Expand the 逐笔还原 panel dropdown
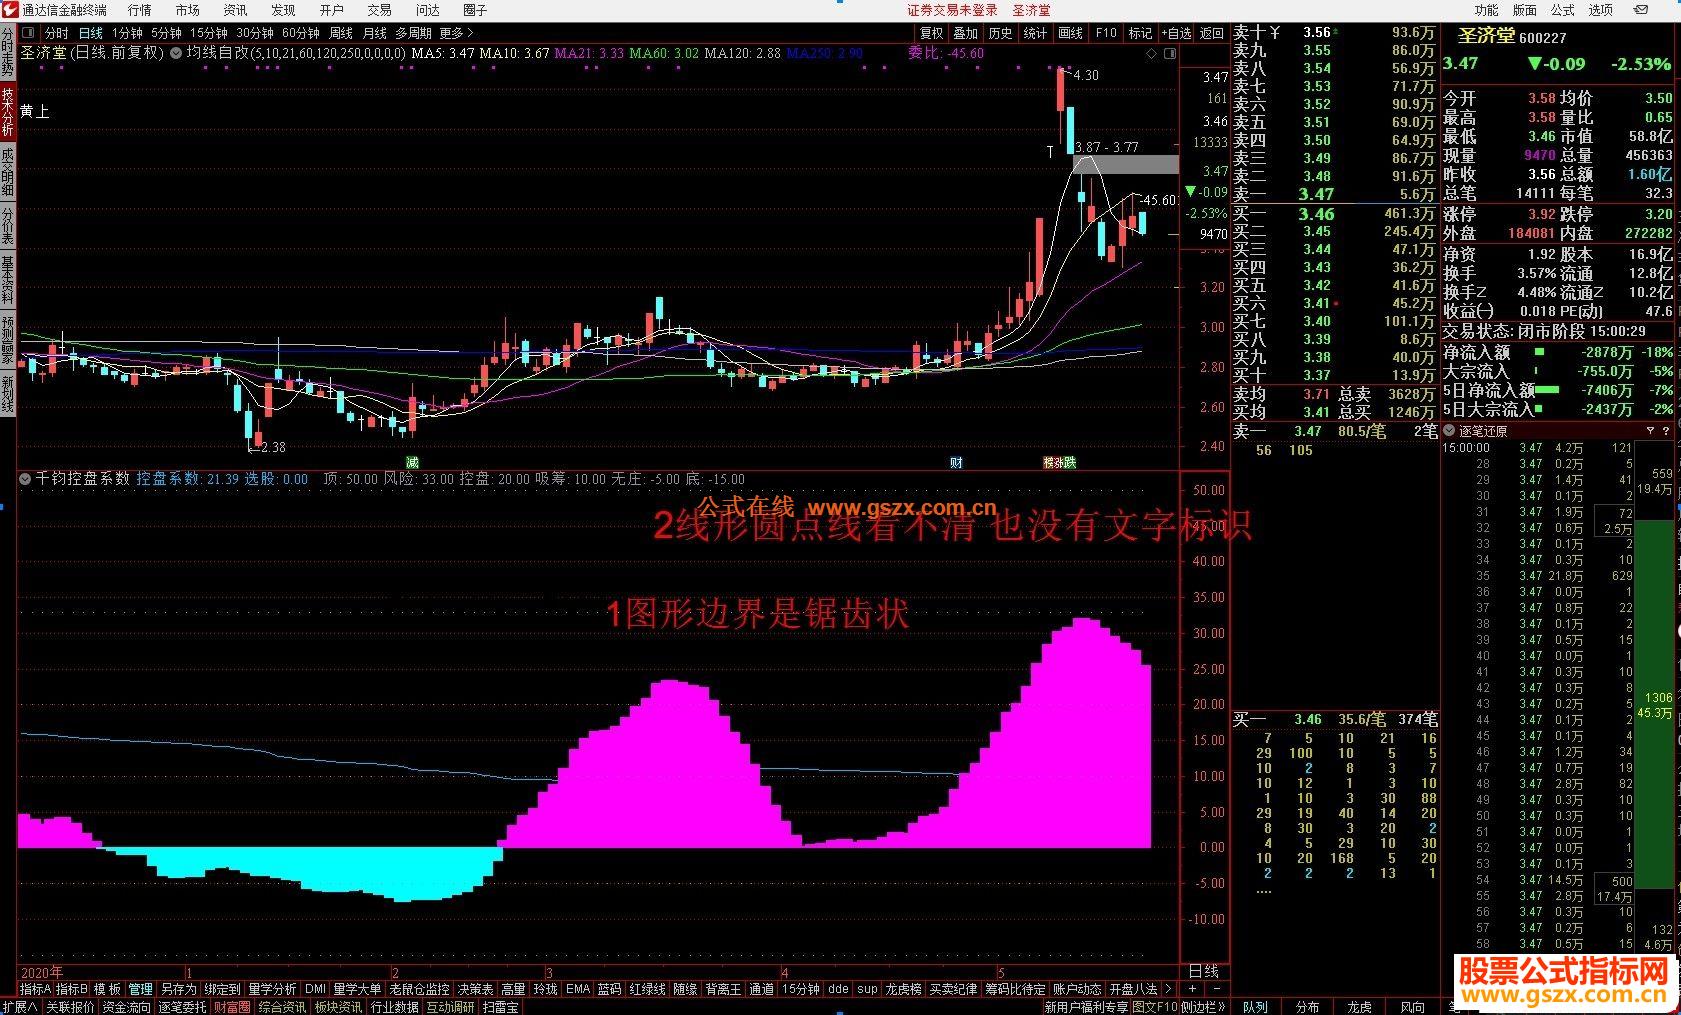 1449,431
